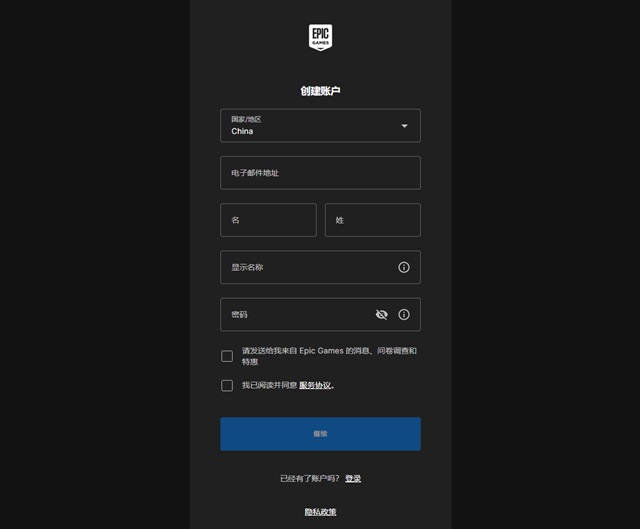The width and height of the screenshot is (640, 529).
Task: Open the 隐私政策 link
Action: [x=320, y=512]
